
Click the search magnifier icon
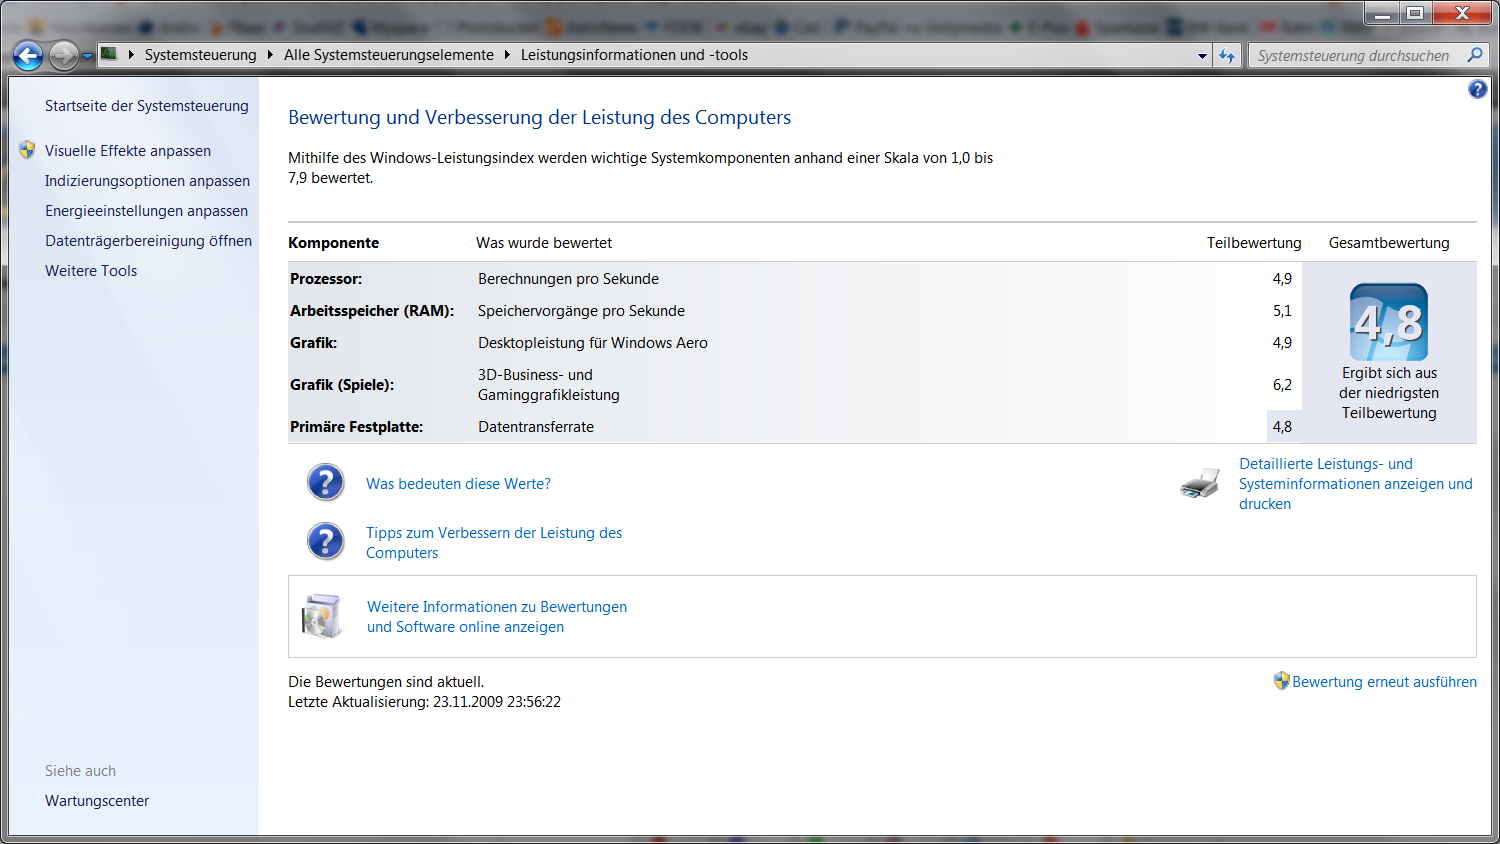(1475, 55)
